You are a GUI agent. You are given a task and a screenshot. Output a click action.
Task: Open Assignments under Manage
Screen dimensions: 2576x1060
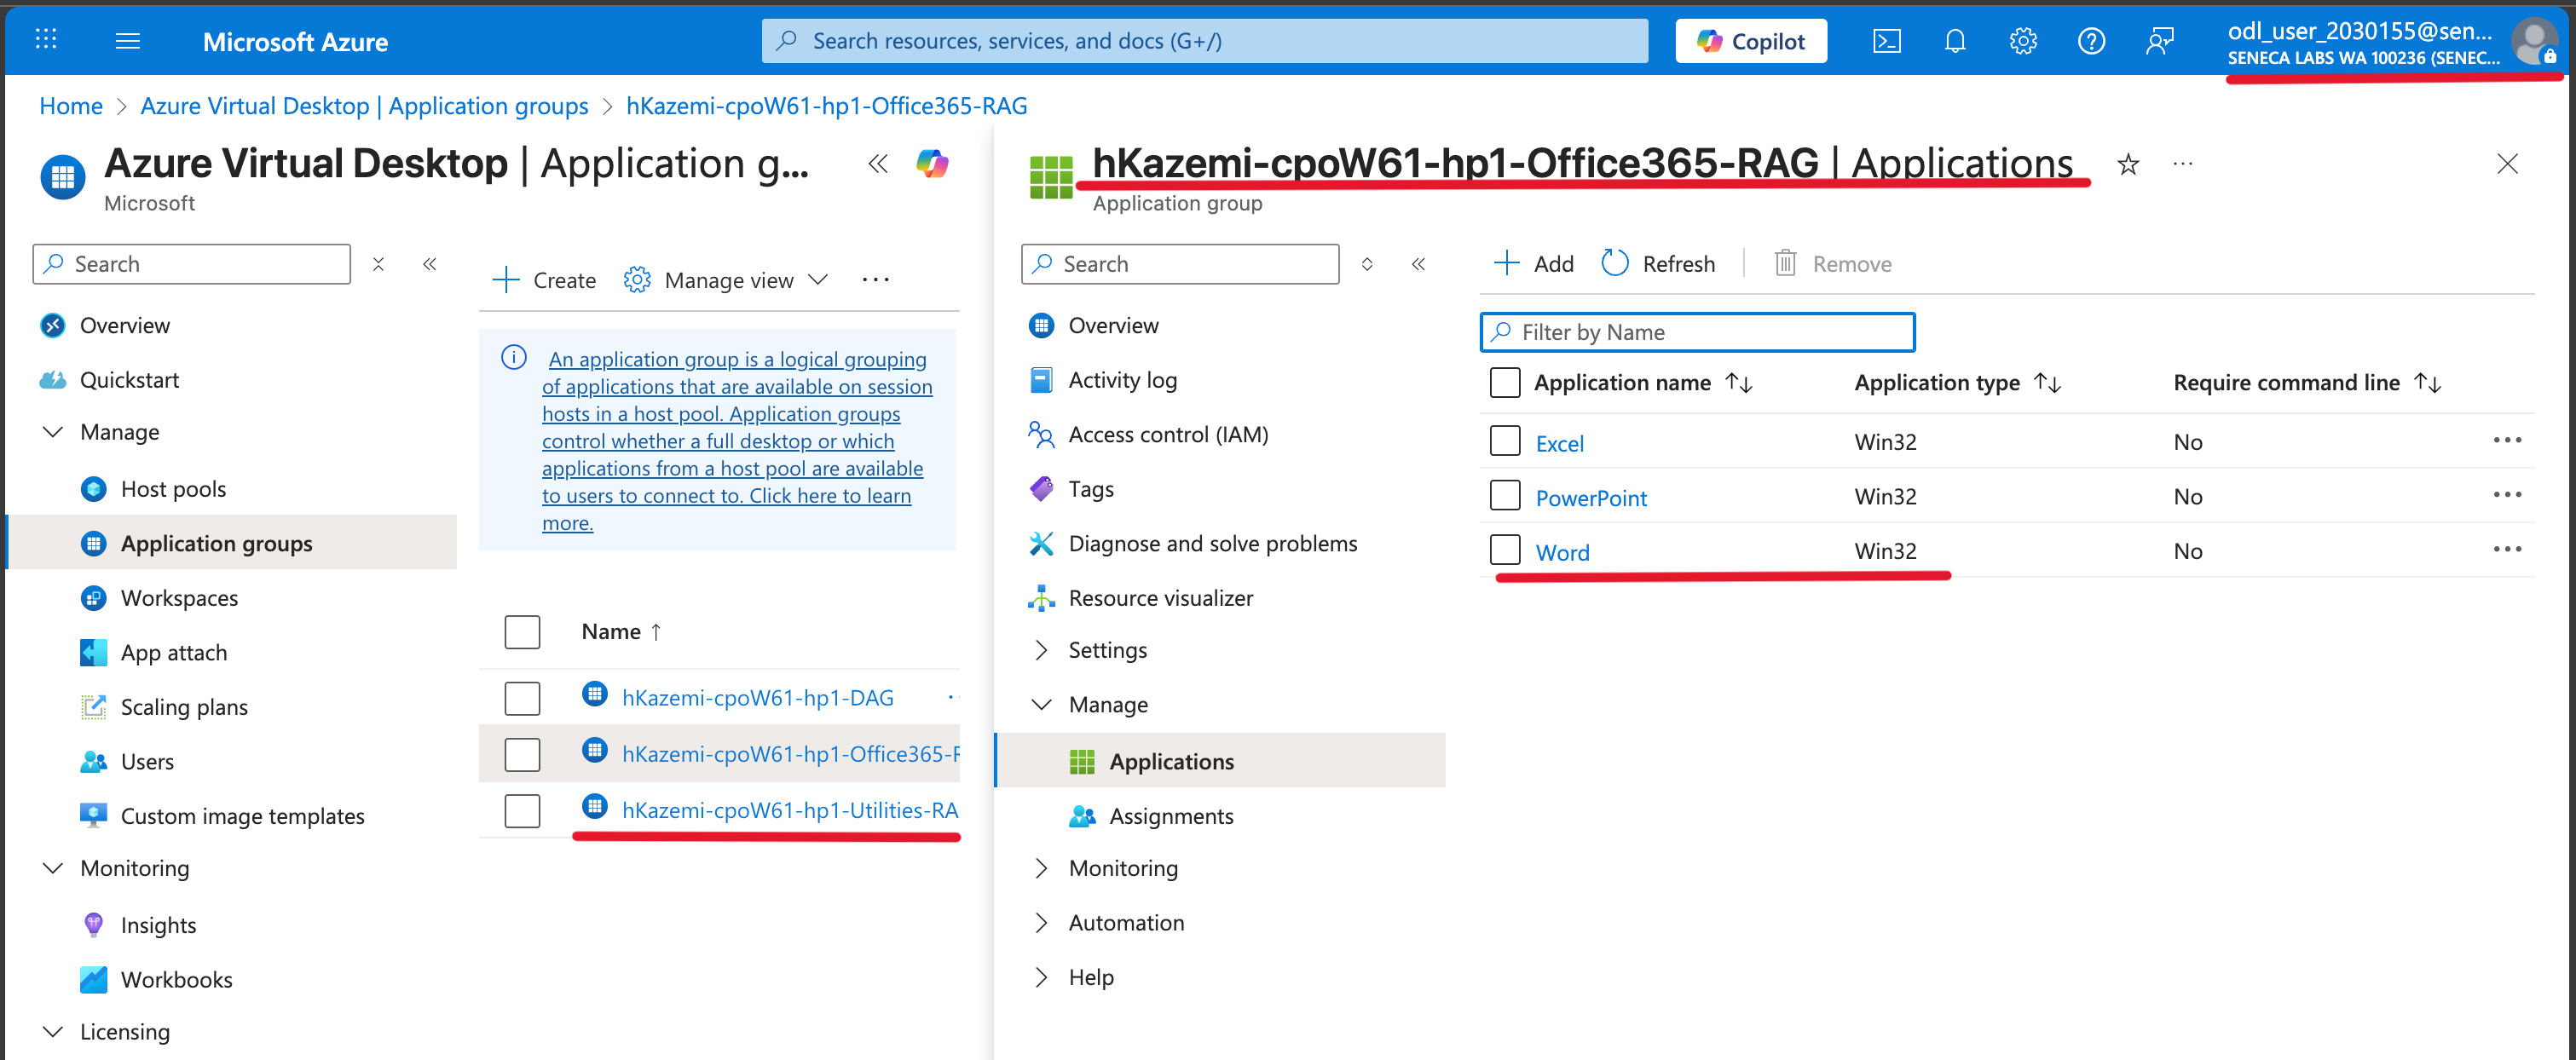point(1171,816)
